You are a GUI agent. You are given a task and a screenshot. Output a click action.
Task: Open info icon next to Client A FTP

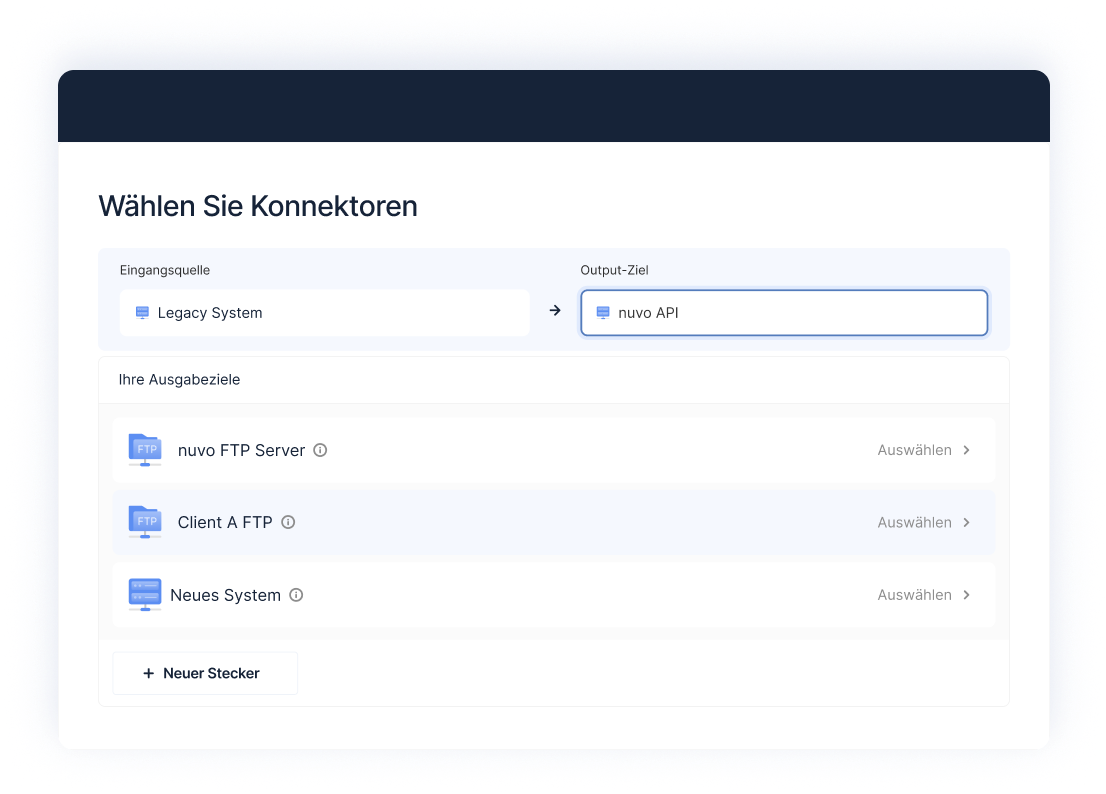coord(288,522)
